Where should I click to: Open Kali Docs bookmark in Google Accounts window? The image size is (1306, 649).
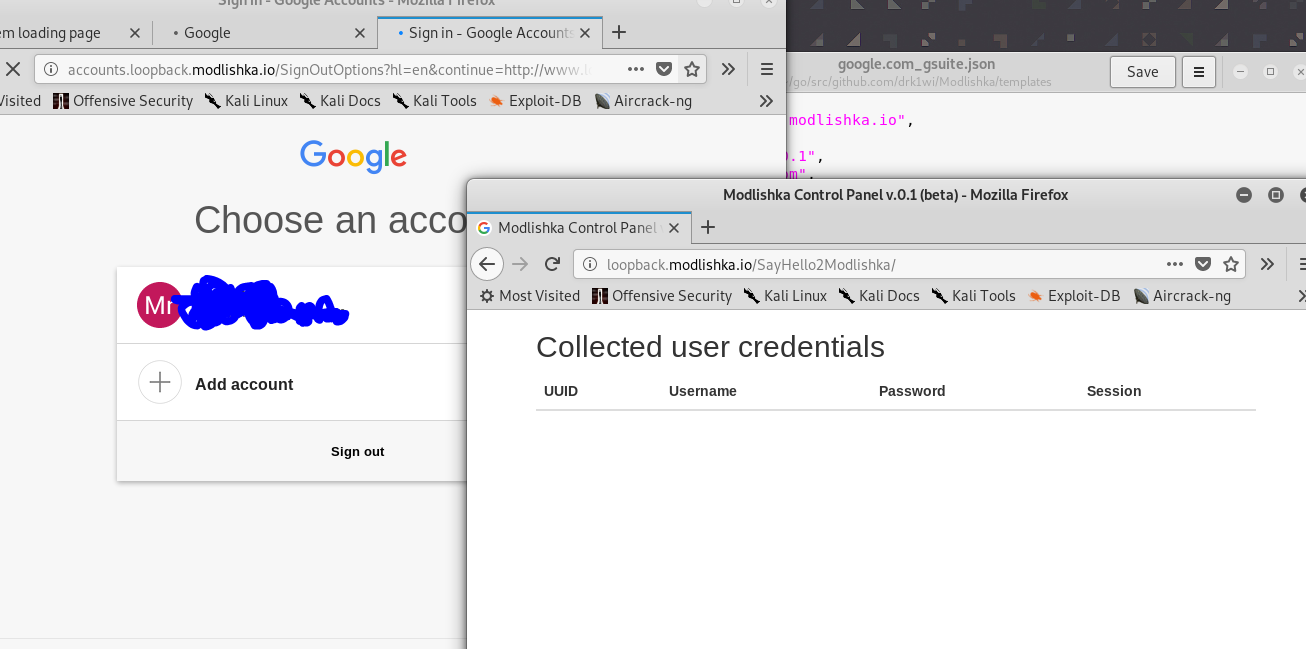pyautogui.click(x=339, y=101)
